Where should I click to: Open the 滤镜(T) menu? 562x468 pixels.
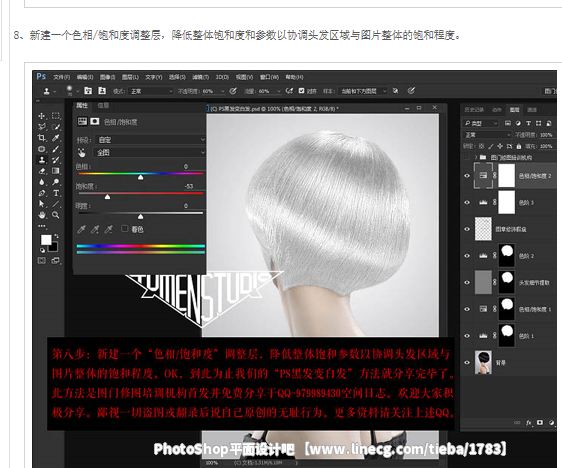click(200, 77)
